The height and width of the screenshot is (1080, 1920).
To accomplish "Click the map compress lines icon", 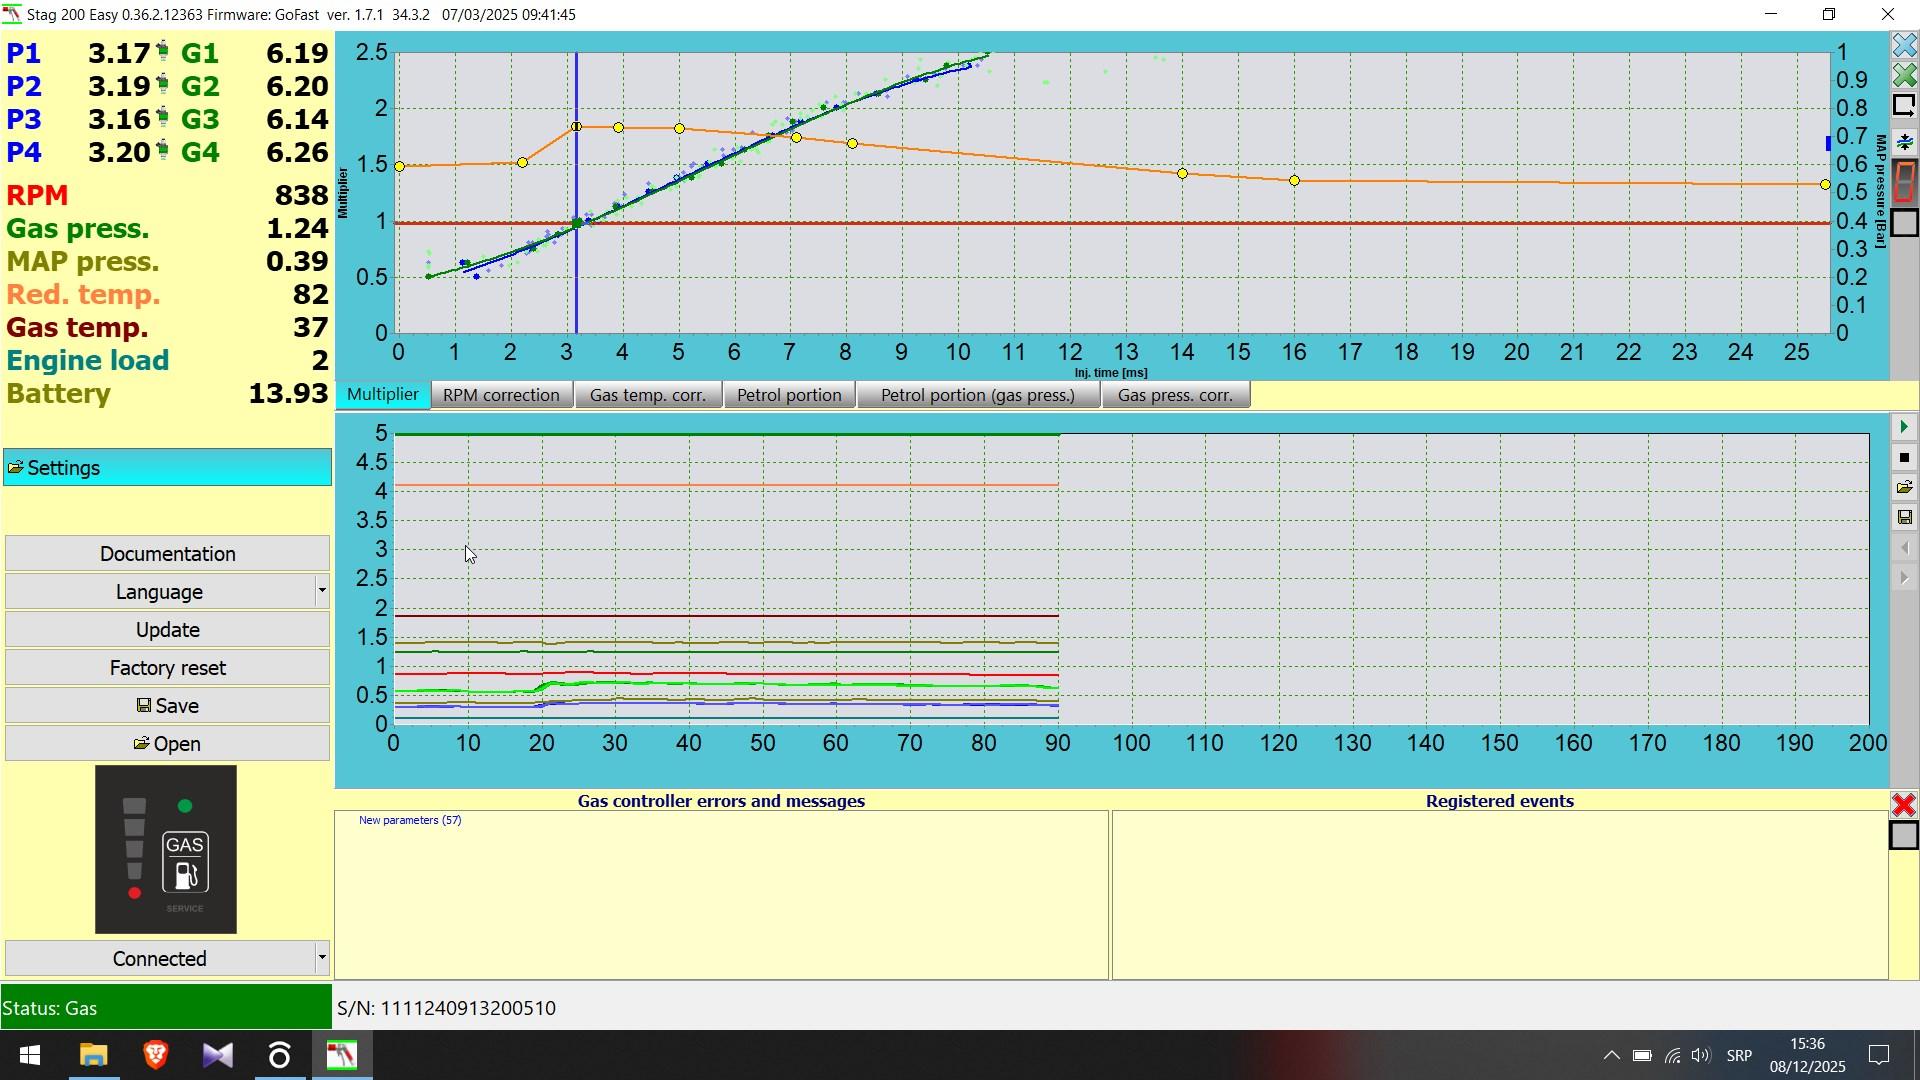I will tap(1904, 142).
